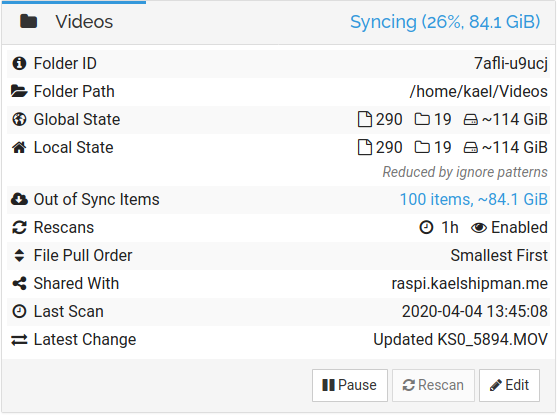Click the Syncing (26%, 84.1 GiB) status text

(445, 22)
